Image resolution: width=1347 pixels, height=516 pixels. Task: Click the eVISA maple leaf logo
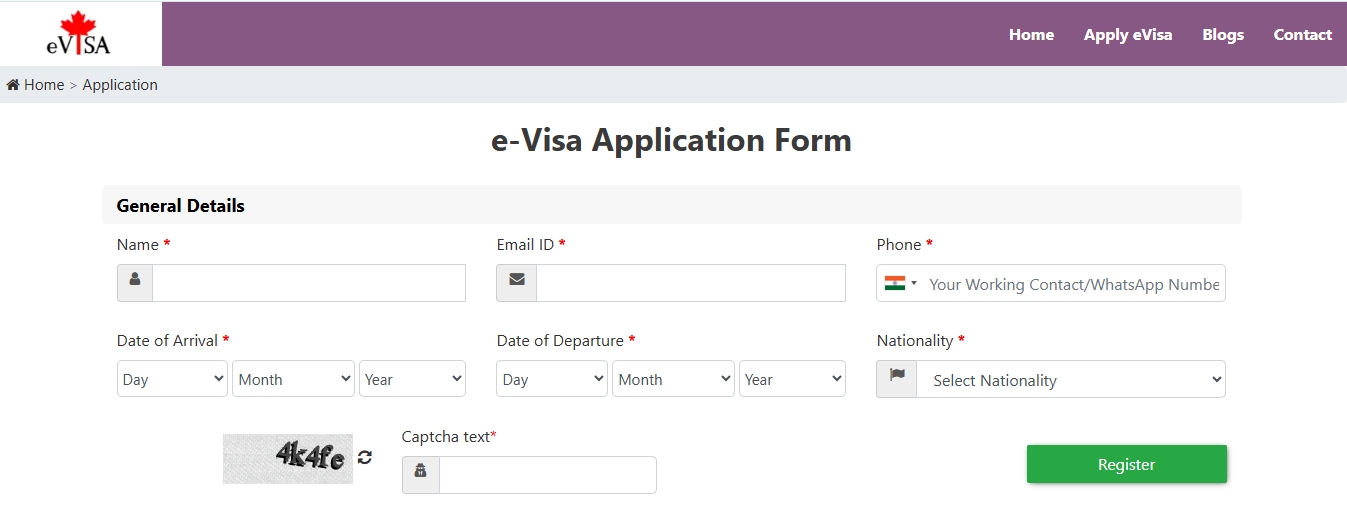pos(78,34)
